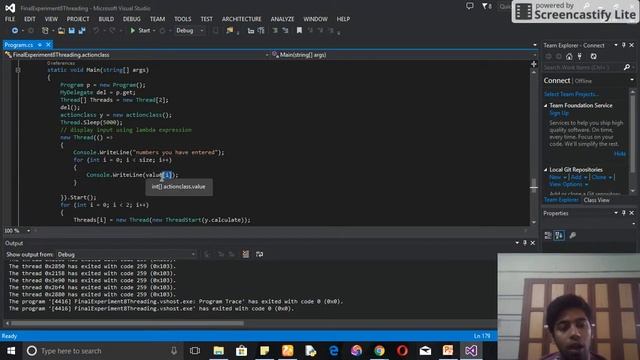640x360 pixels.
Task: Click the Search Work Items magnifier icon
Action: pos(627,67)
